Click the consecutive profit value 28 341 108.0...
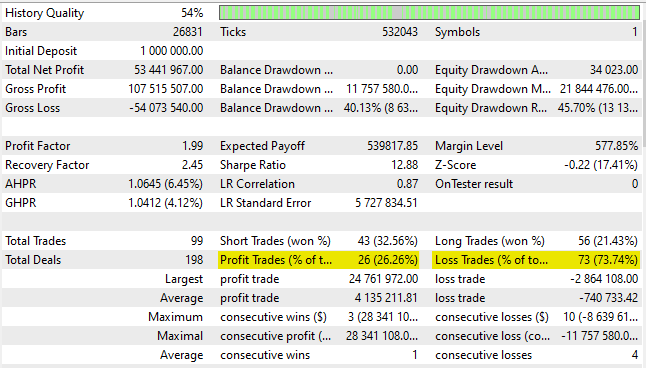The width and height of the screenshot is (646, 368). pos(382,335)
